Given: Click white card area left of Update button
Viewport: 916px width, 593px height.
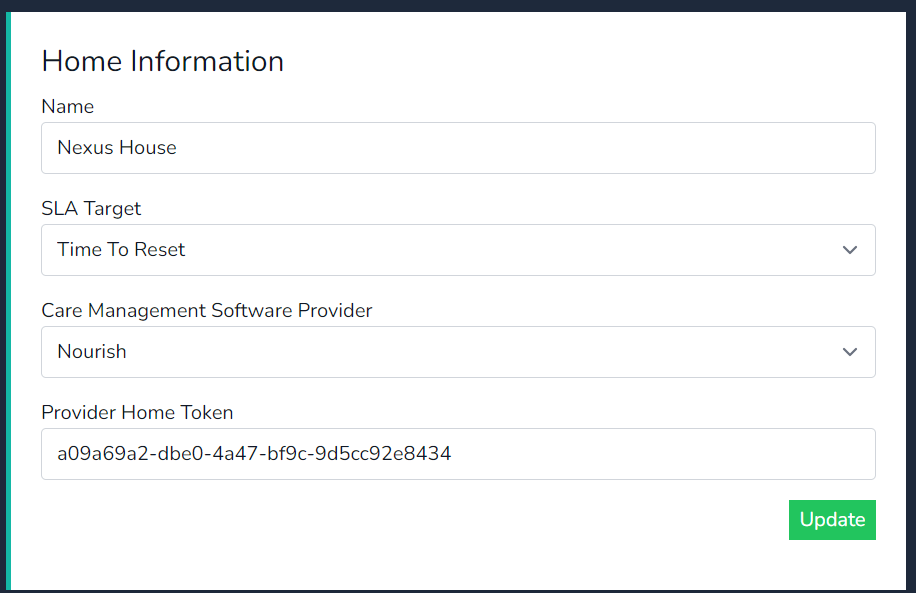Looking at the screenshot, I should tap(500, 520).
